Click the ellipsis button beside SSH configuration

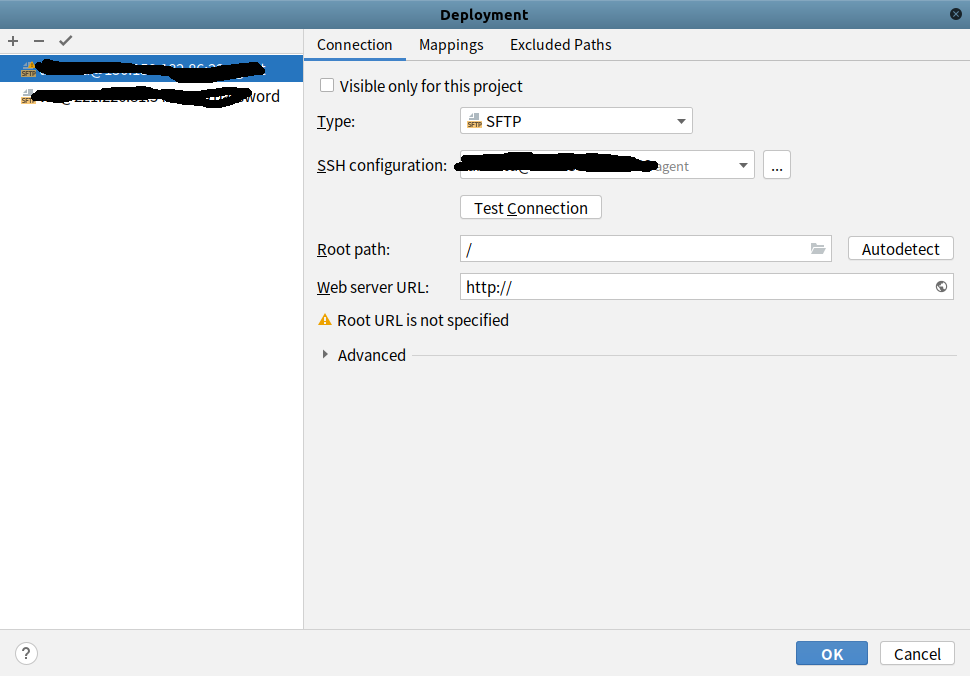(776, 166)
